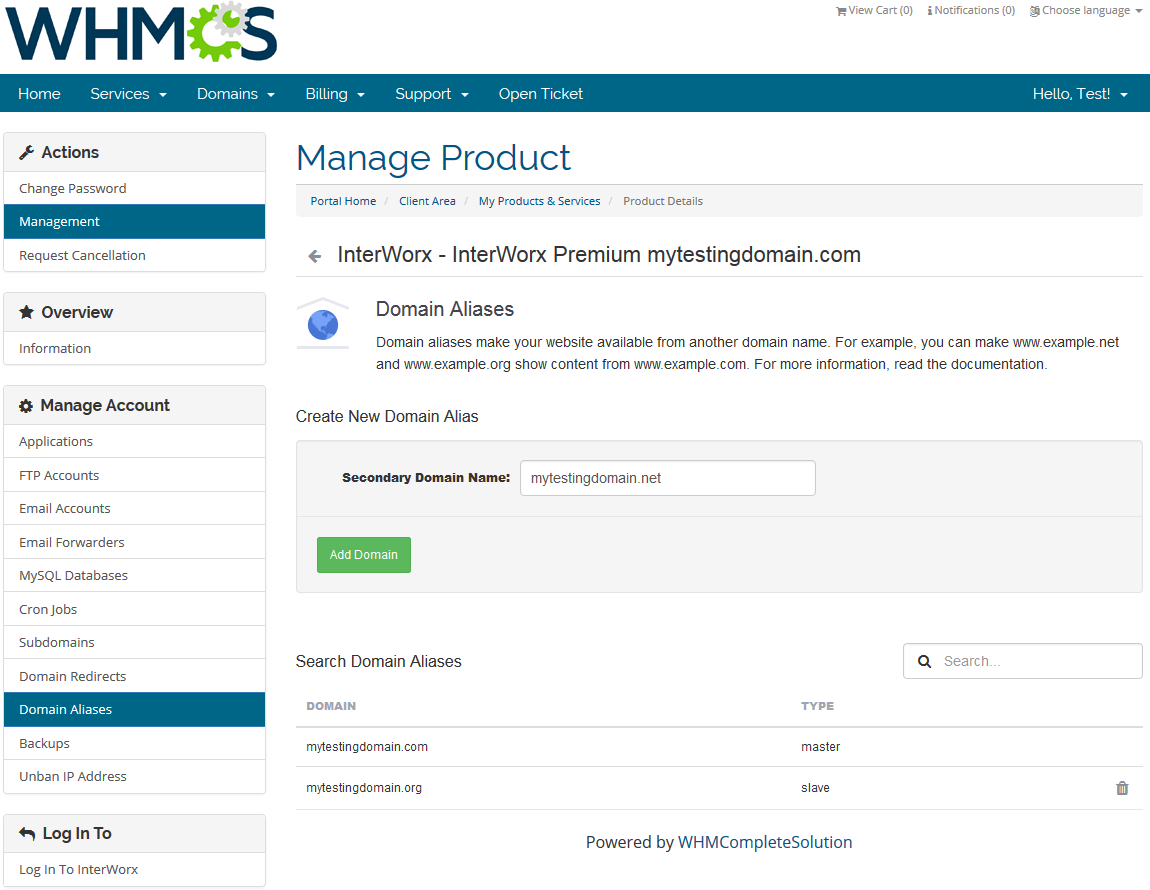Open Unban IP Address

coord(134,776)
